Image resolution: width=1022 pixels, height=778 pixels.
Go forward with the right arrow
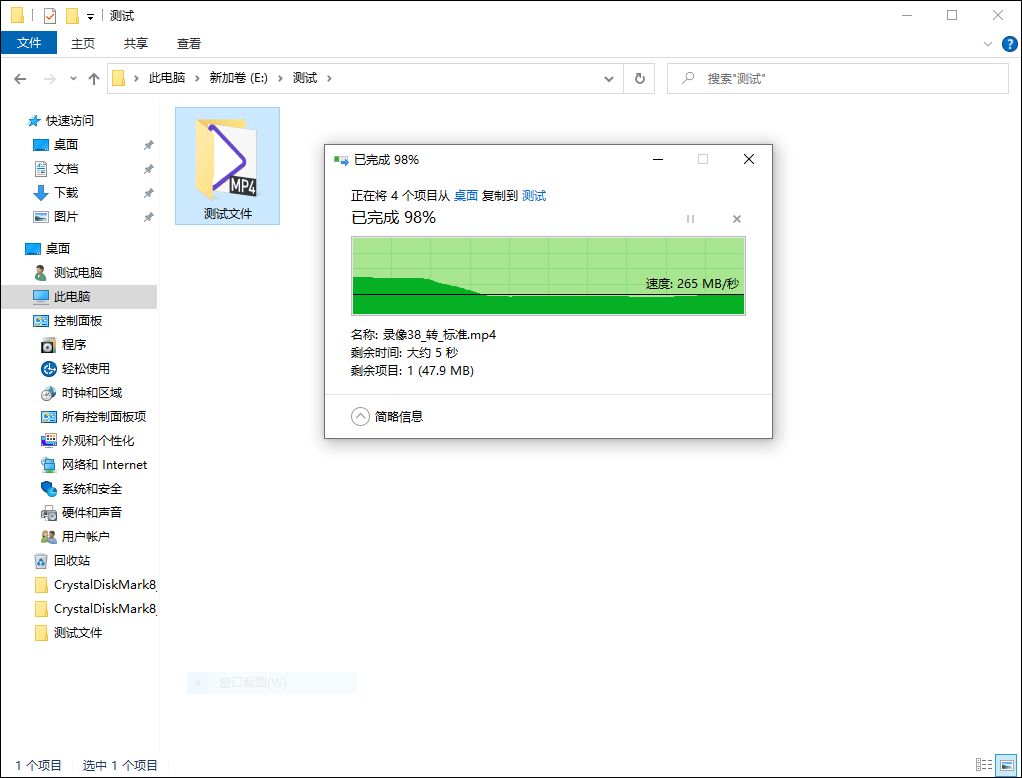[50, 79]
